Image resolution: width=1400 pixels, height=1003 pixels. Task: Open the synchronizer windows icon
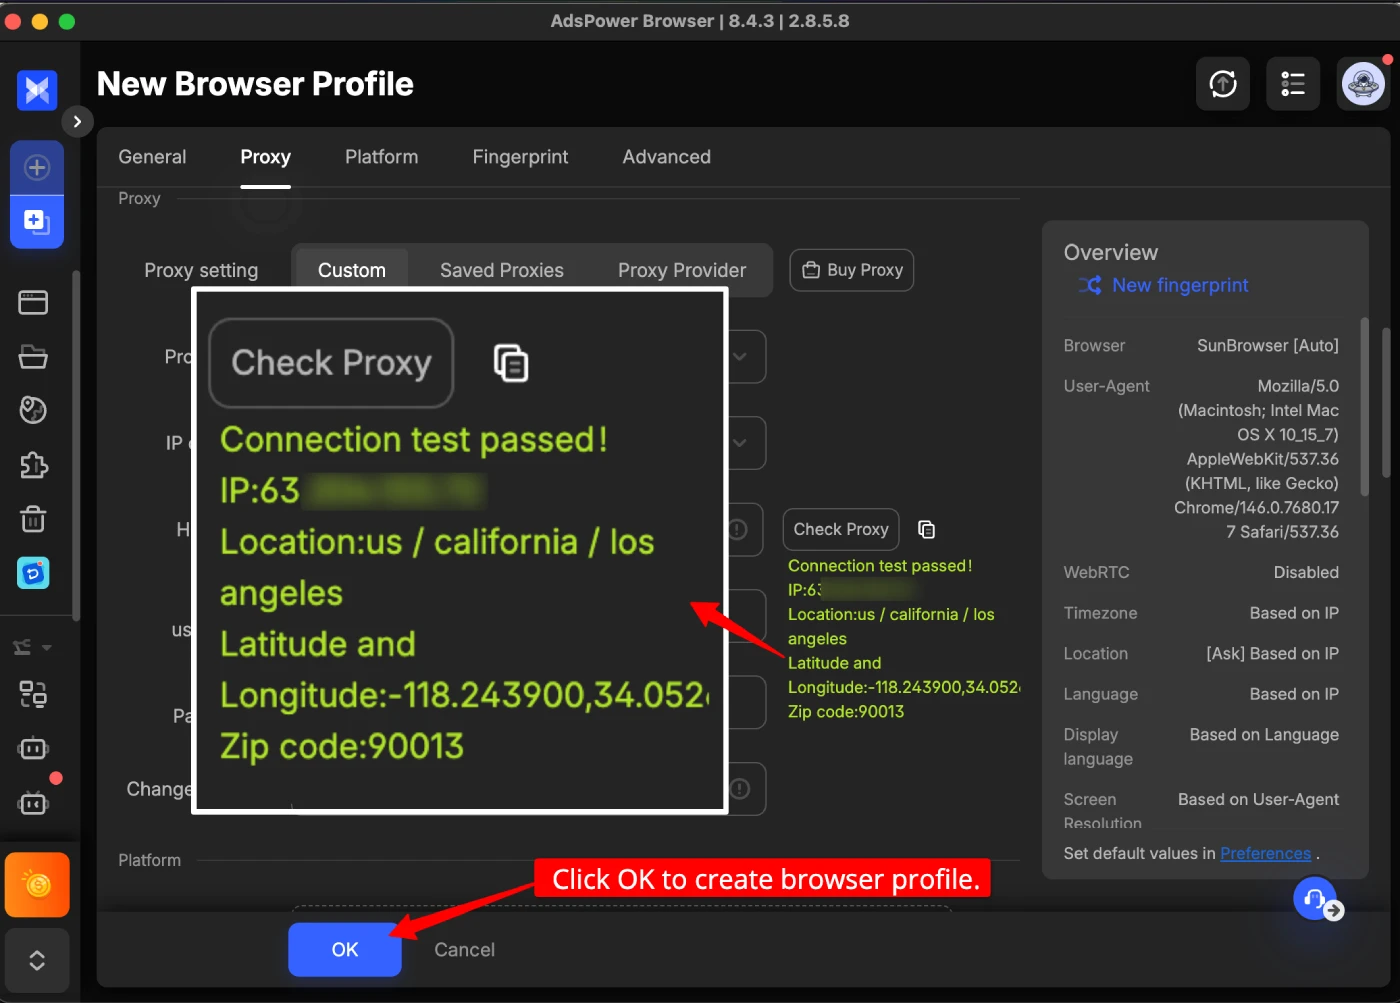point(33,694)
